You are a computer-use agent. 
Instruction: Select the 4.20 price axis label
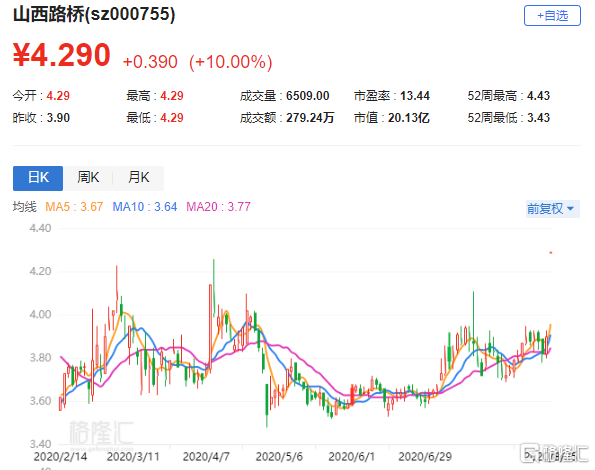pos(40,271)
